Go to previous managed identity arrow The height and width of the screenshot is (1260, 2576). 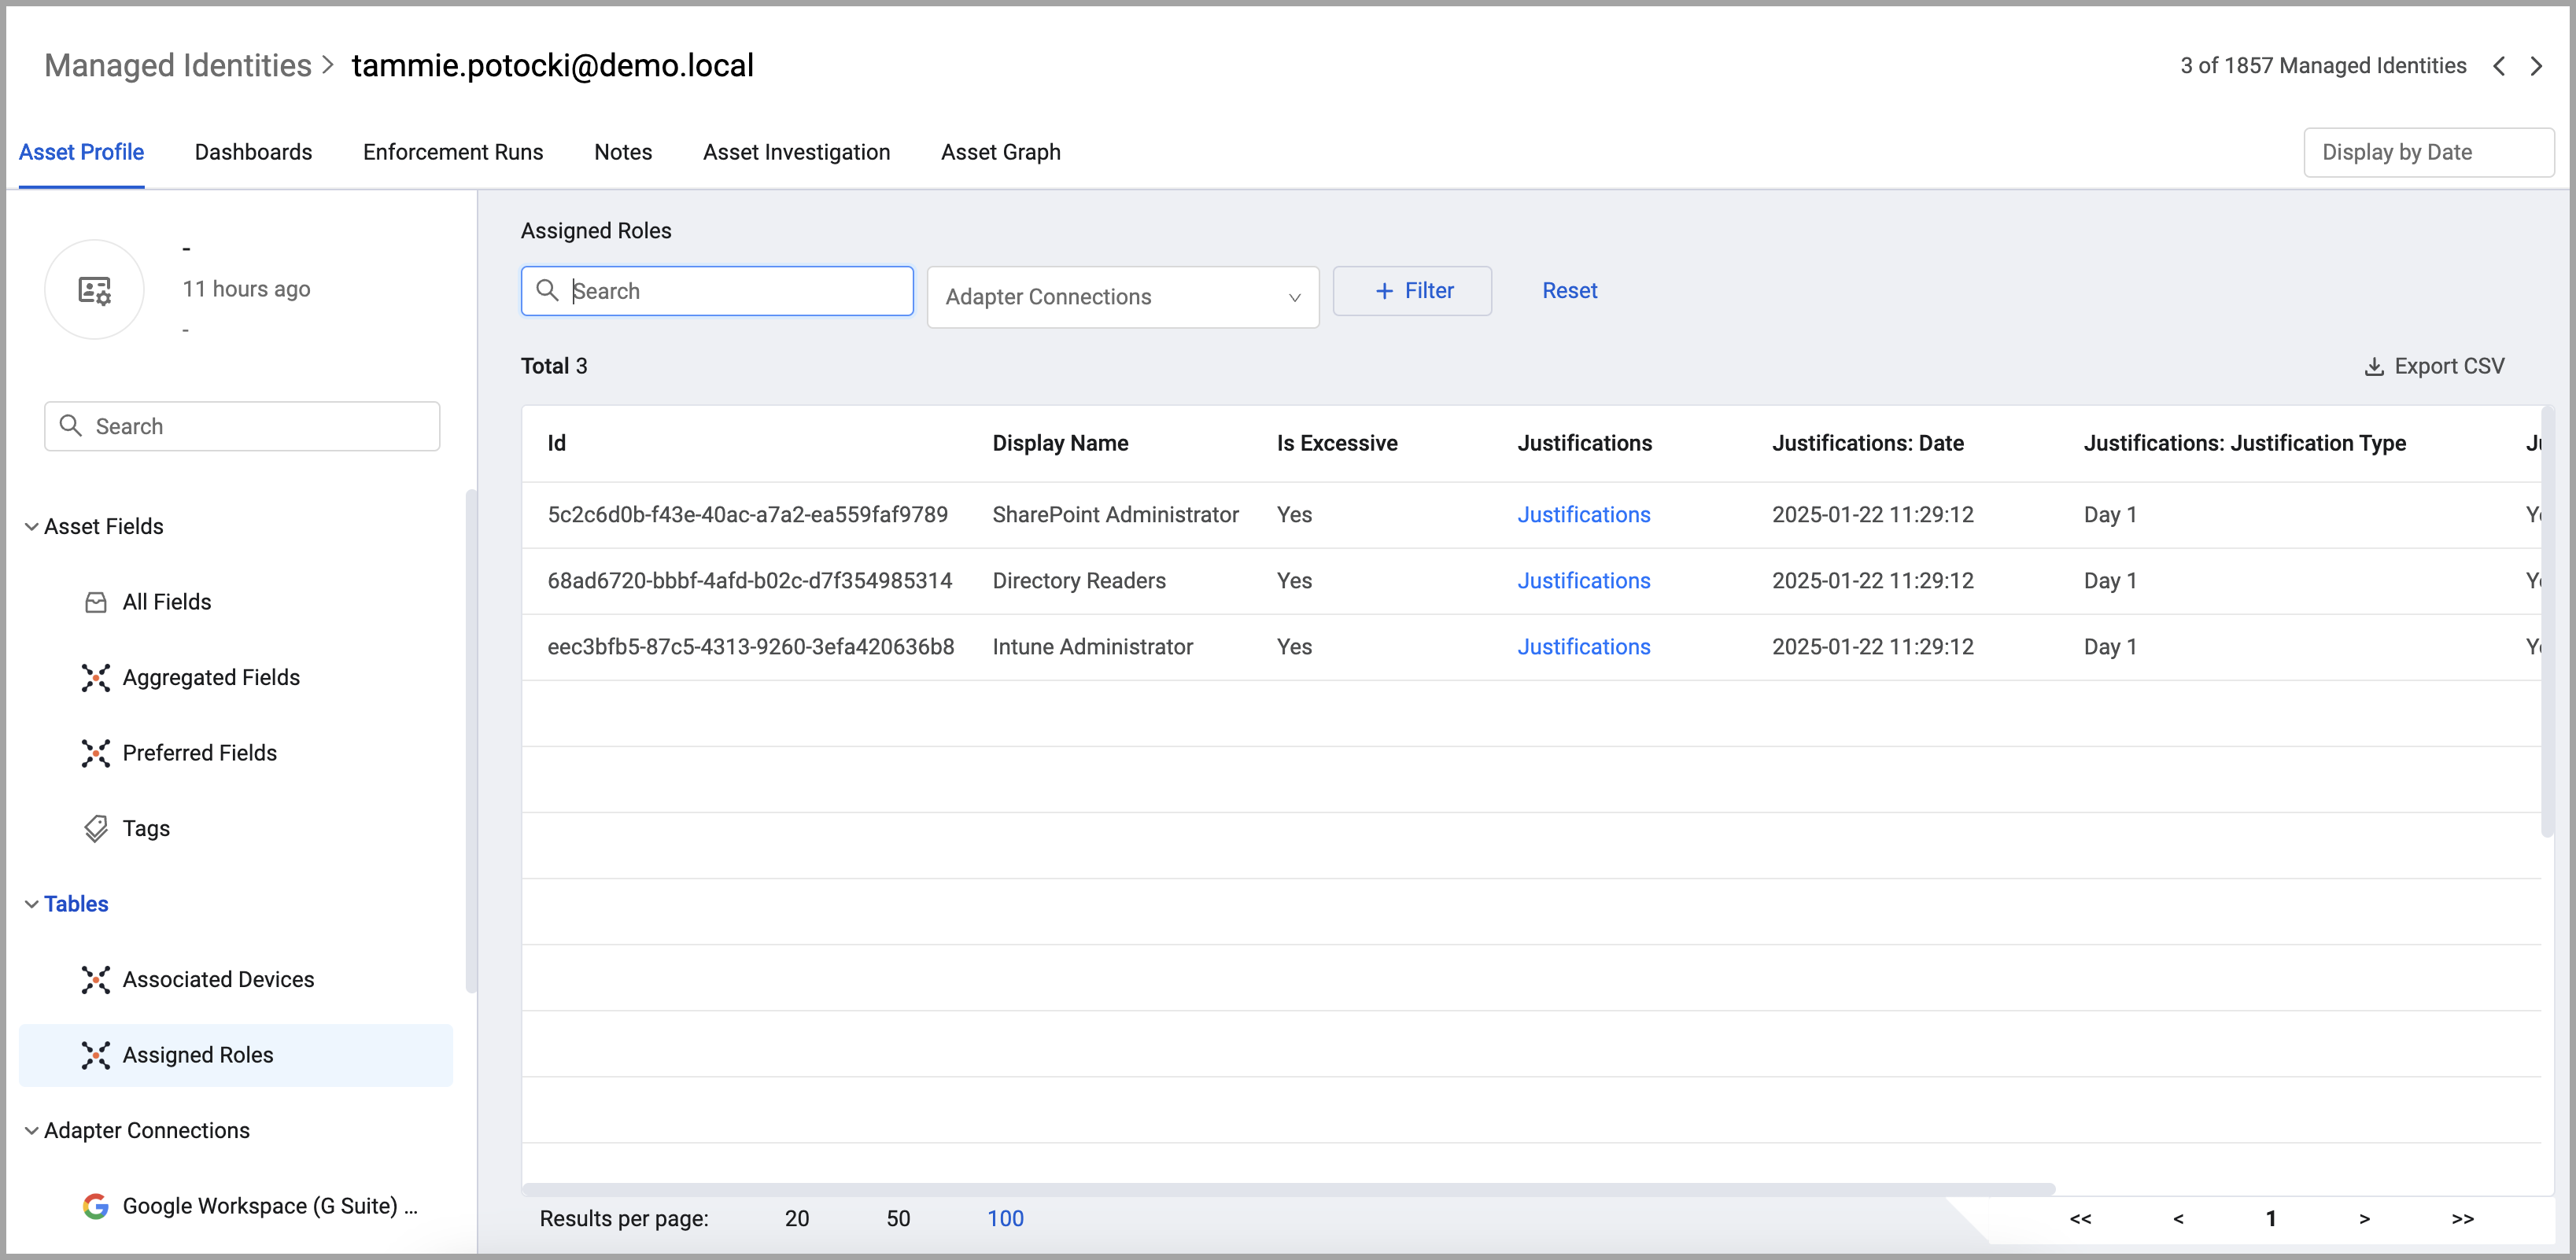pos(2499,66)
